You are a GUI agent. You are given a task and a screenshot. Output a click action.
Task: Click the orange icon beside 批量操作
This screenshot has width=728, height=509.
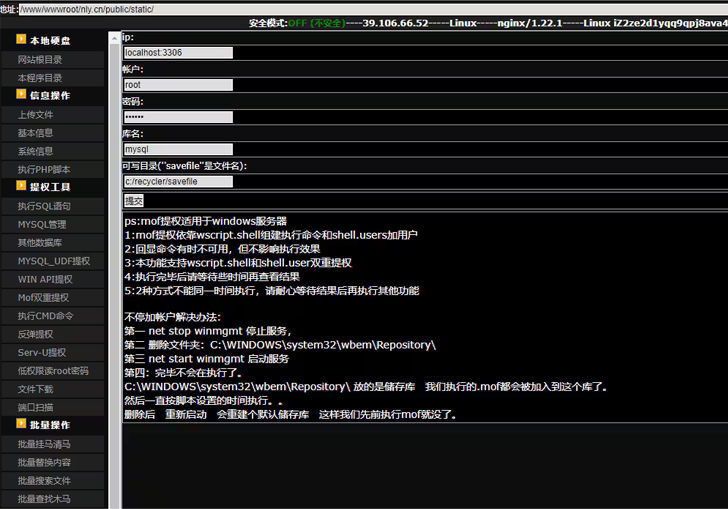20,425
